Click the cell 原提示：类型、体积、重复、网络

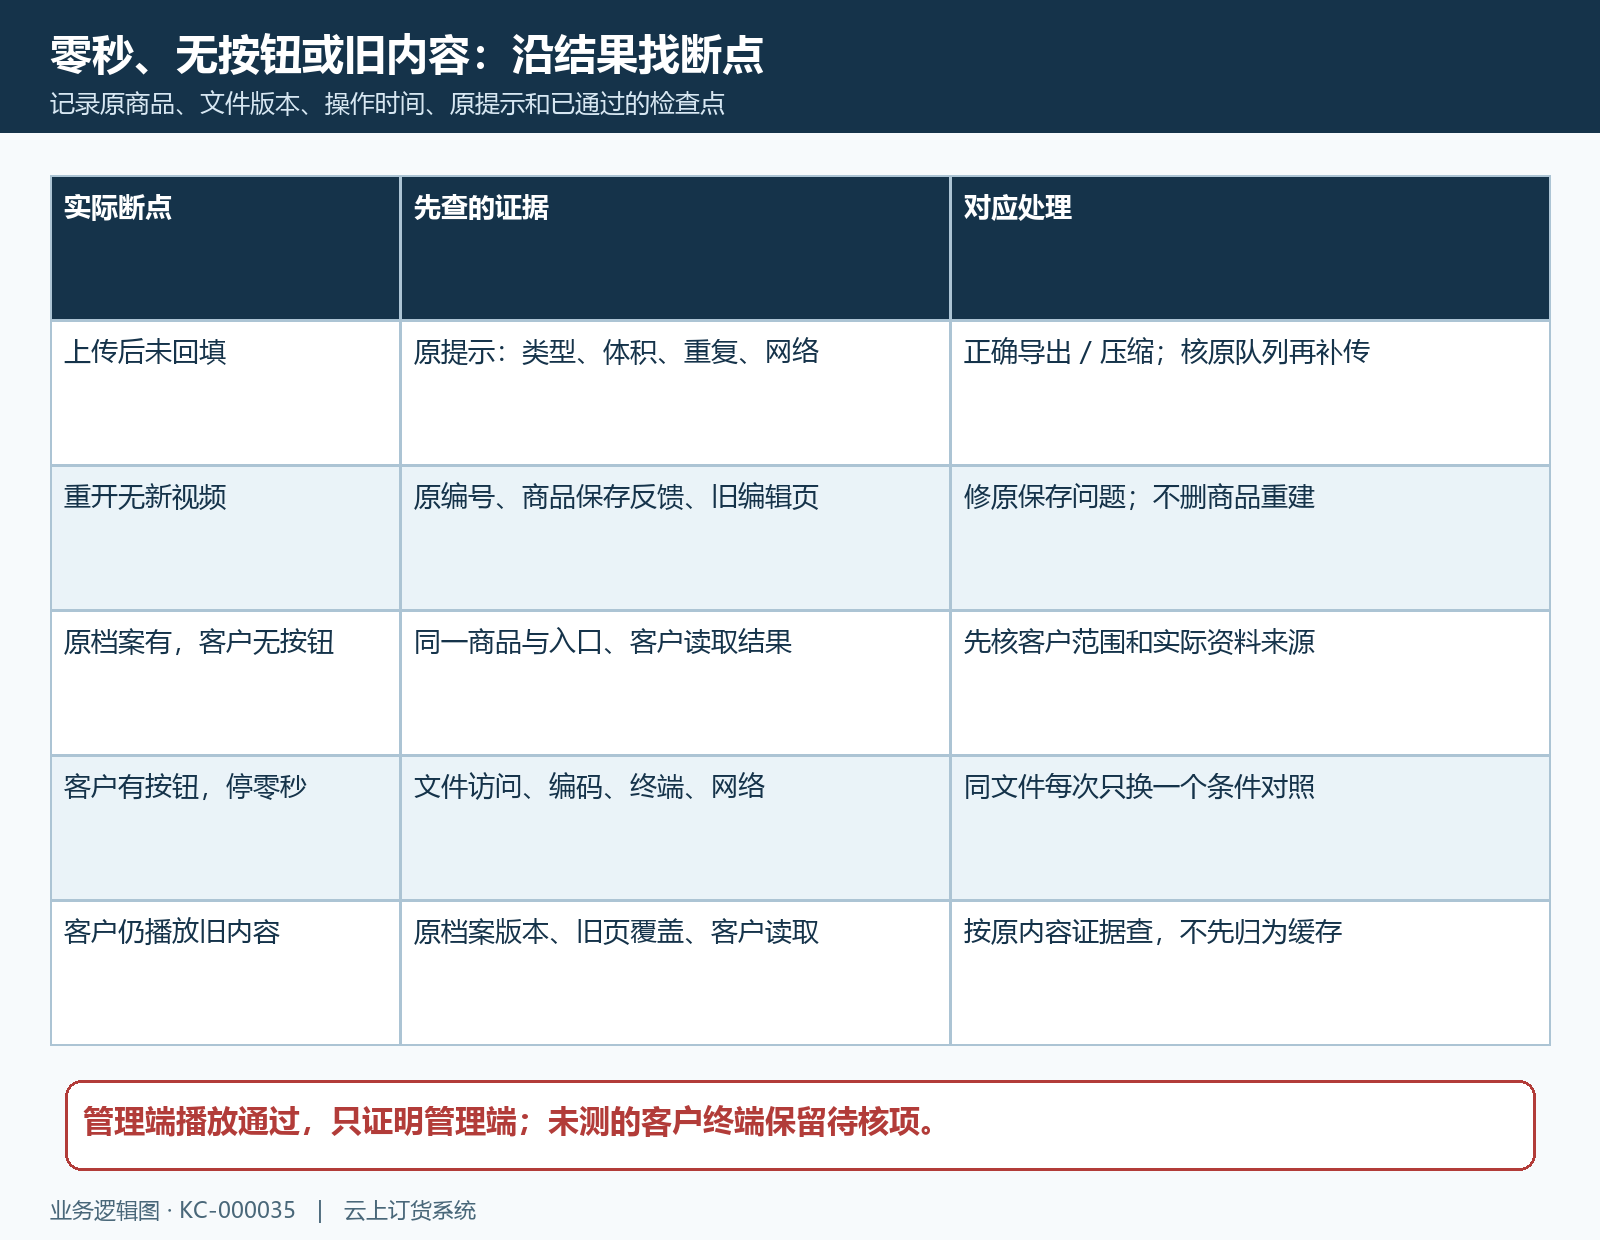click(675, 393)
